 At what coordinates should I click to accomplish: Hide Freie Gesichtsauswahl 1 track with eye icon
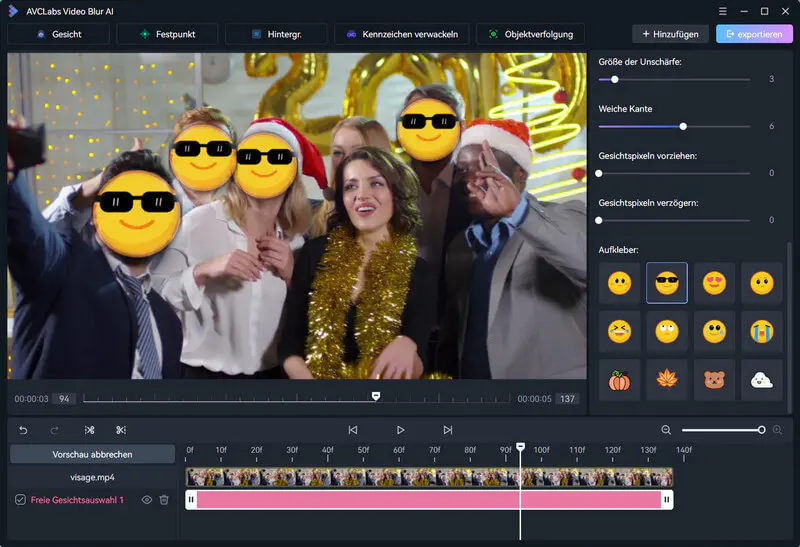tap(146, 500)
